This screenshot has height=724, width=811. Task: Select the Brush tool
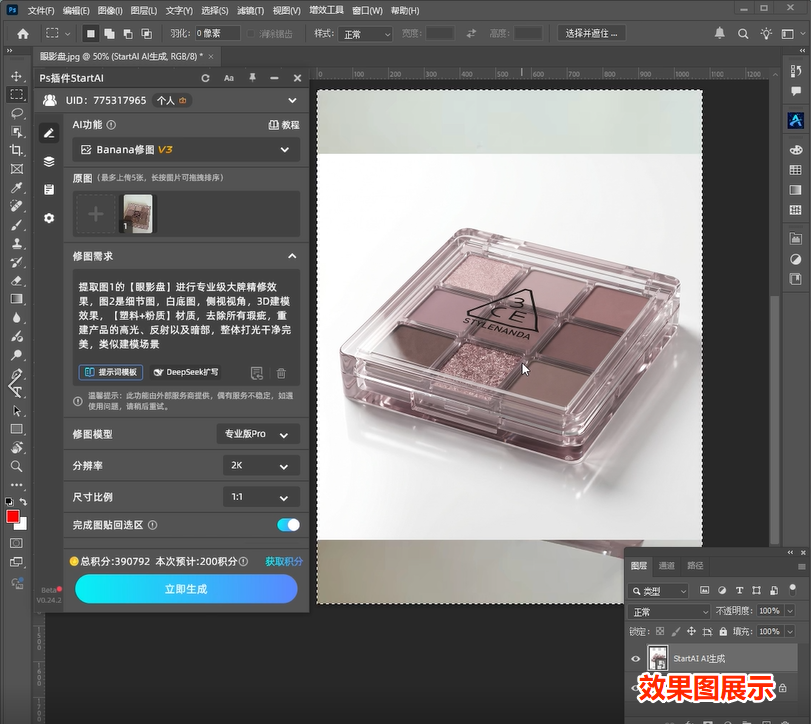click(x=17, y=225)
